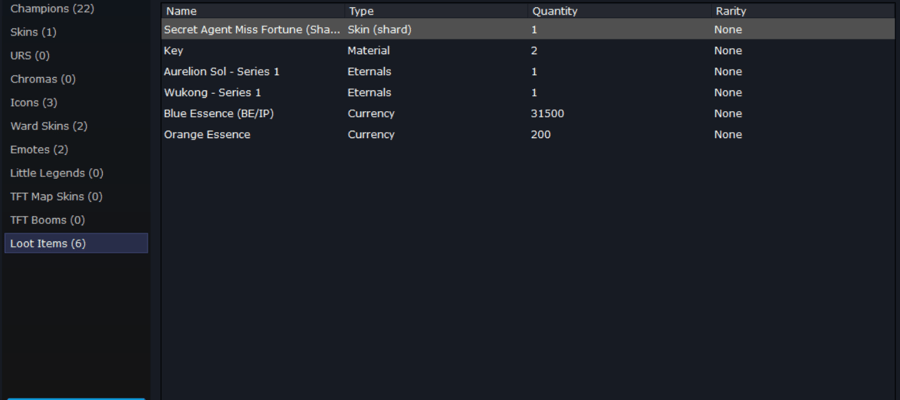Select the Wukong - Series 1 row
Image resolution: width=900 pixels, height=400 pixels.
tap(529, 92)
